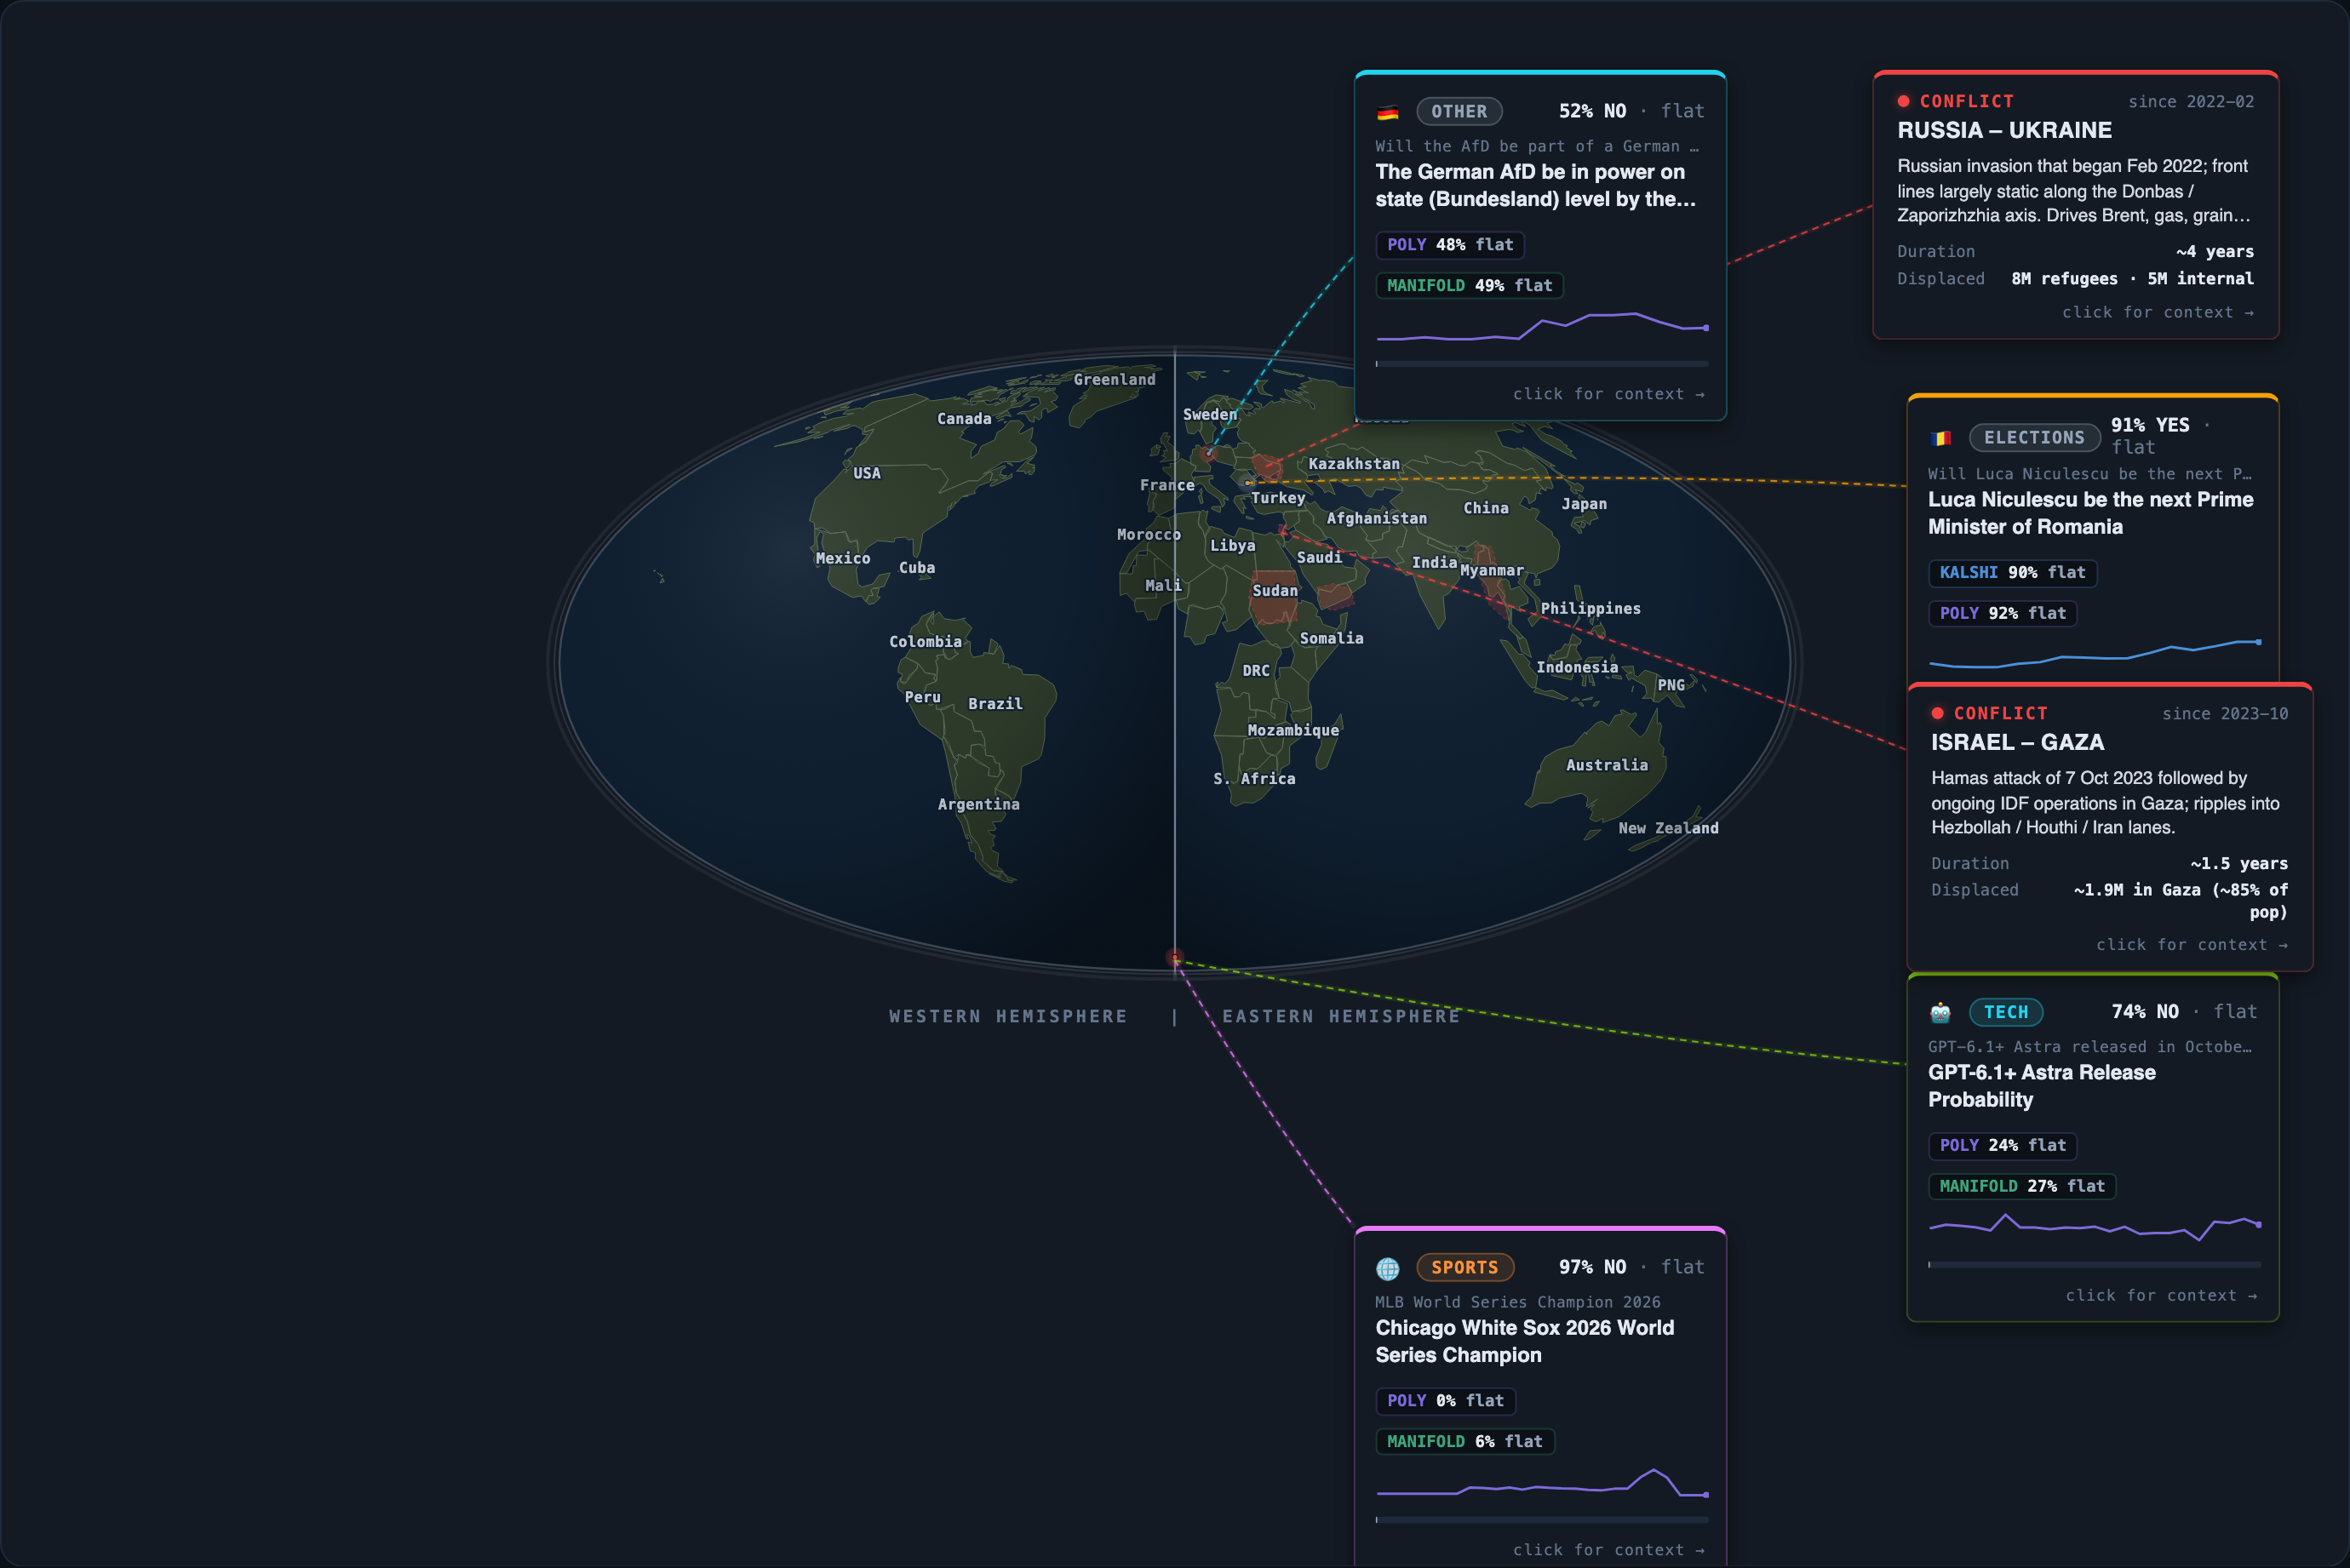The height and width of the screenshot is (1568, 2350).
Task: Open context link on GPT-6.1+ Astra card
Action: tap(2161, 1295)
